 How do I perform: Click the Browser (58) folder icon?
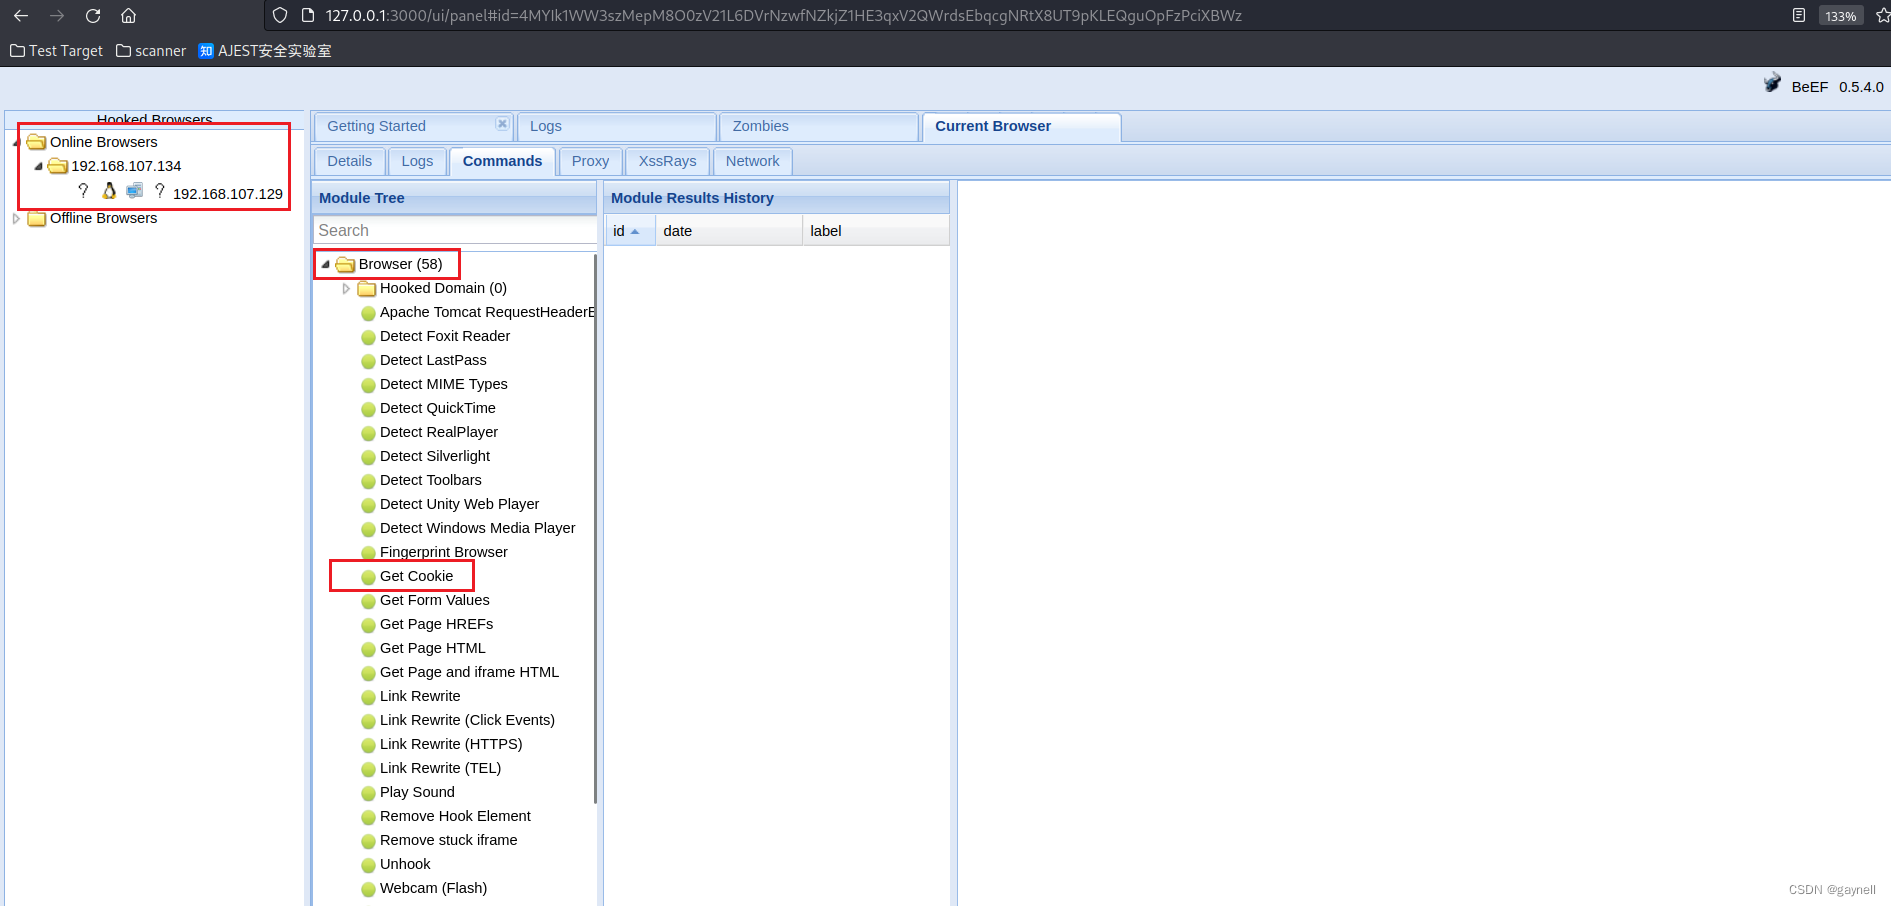coord(346,264)
